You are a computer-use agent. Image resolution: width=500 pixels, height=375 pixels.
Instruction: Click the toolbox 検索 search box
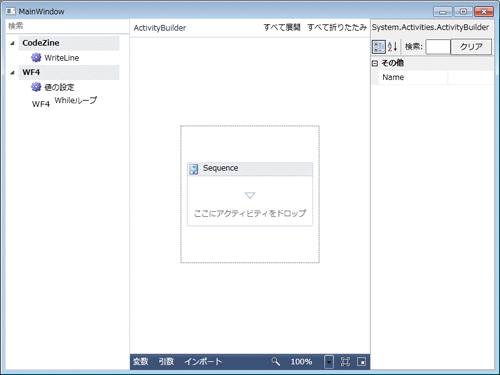[x=67, y=26]
